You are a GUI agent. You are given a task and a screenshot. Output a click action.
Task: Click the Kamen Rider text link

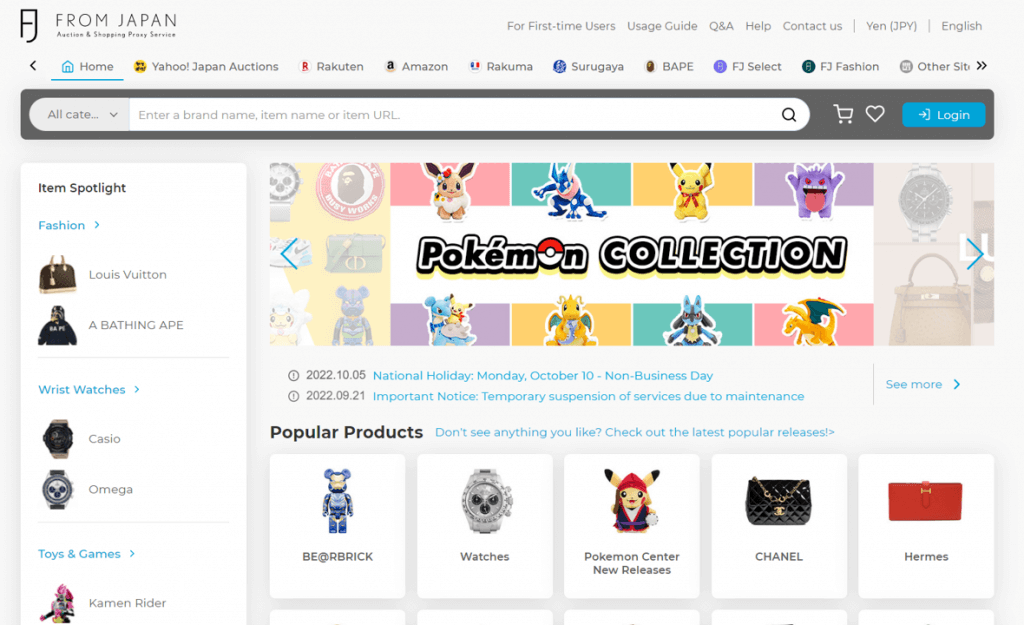point(127,603)
